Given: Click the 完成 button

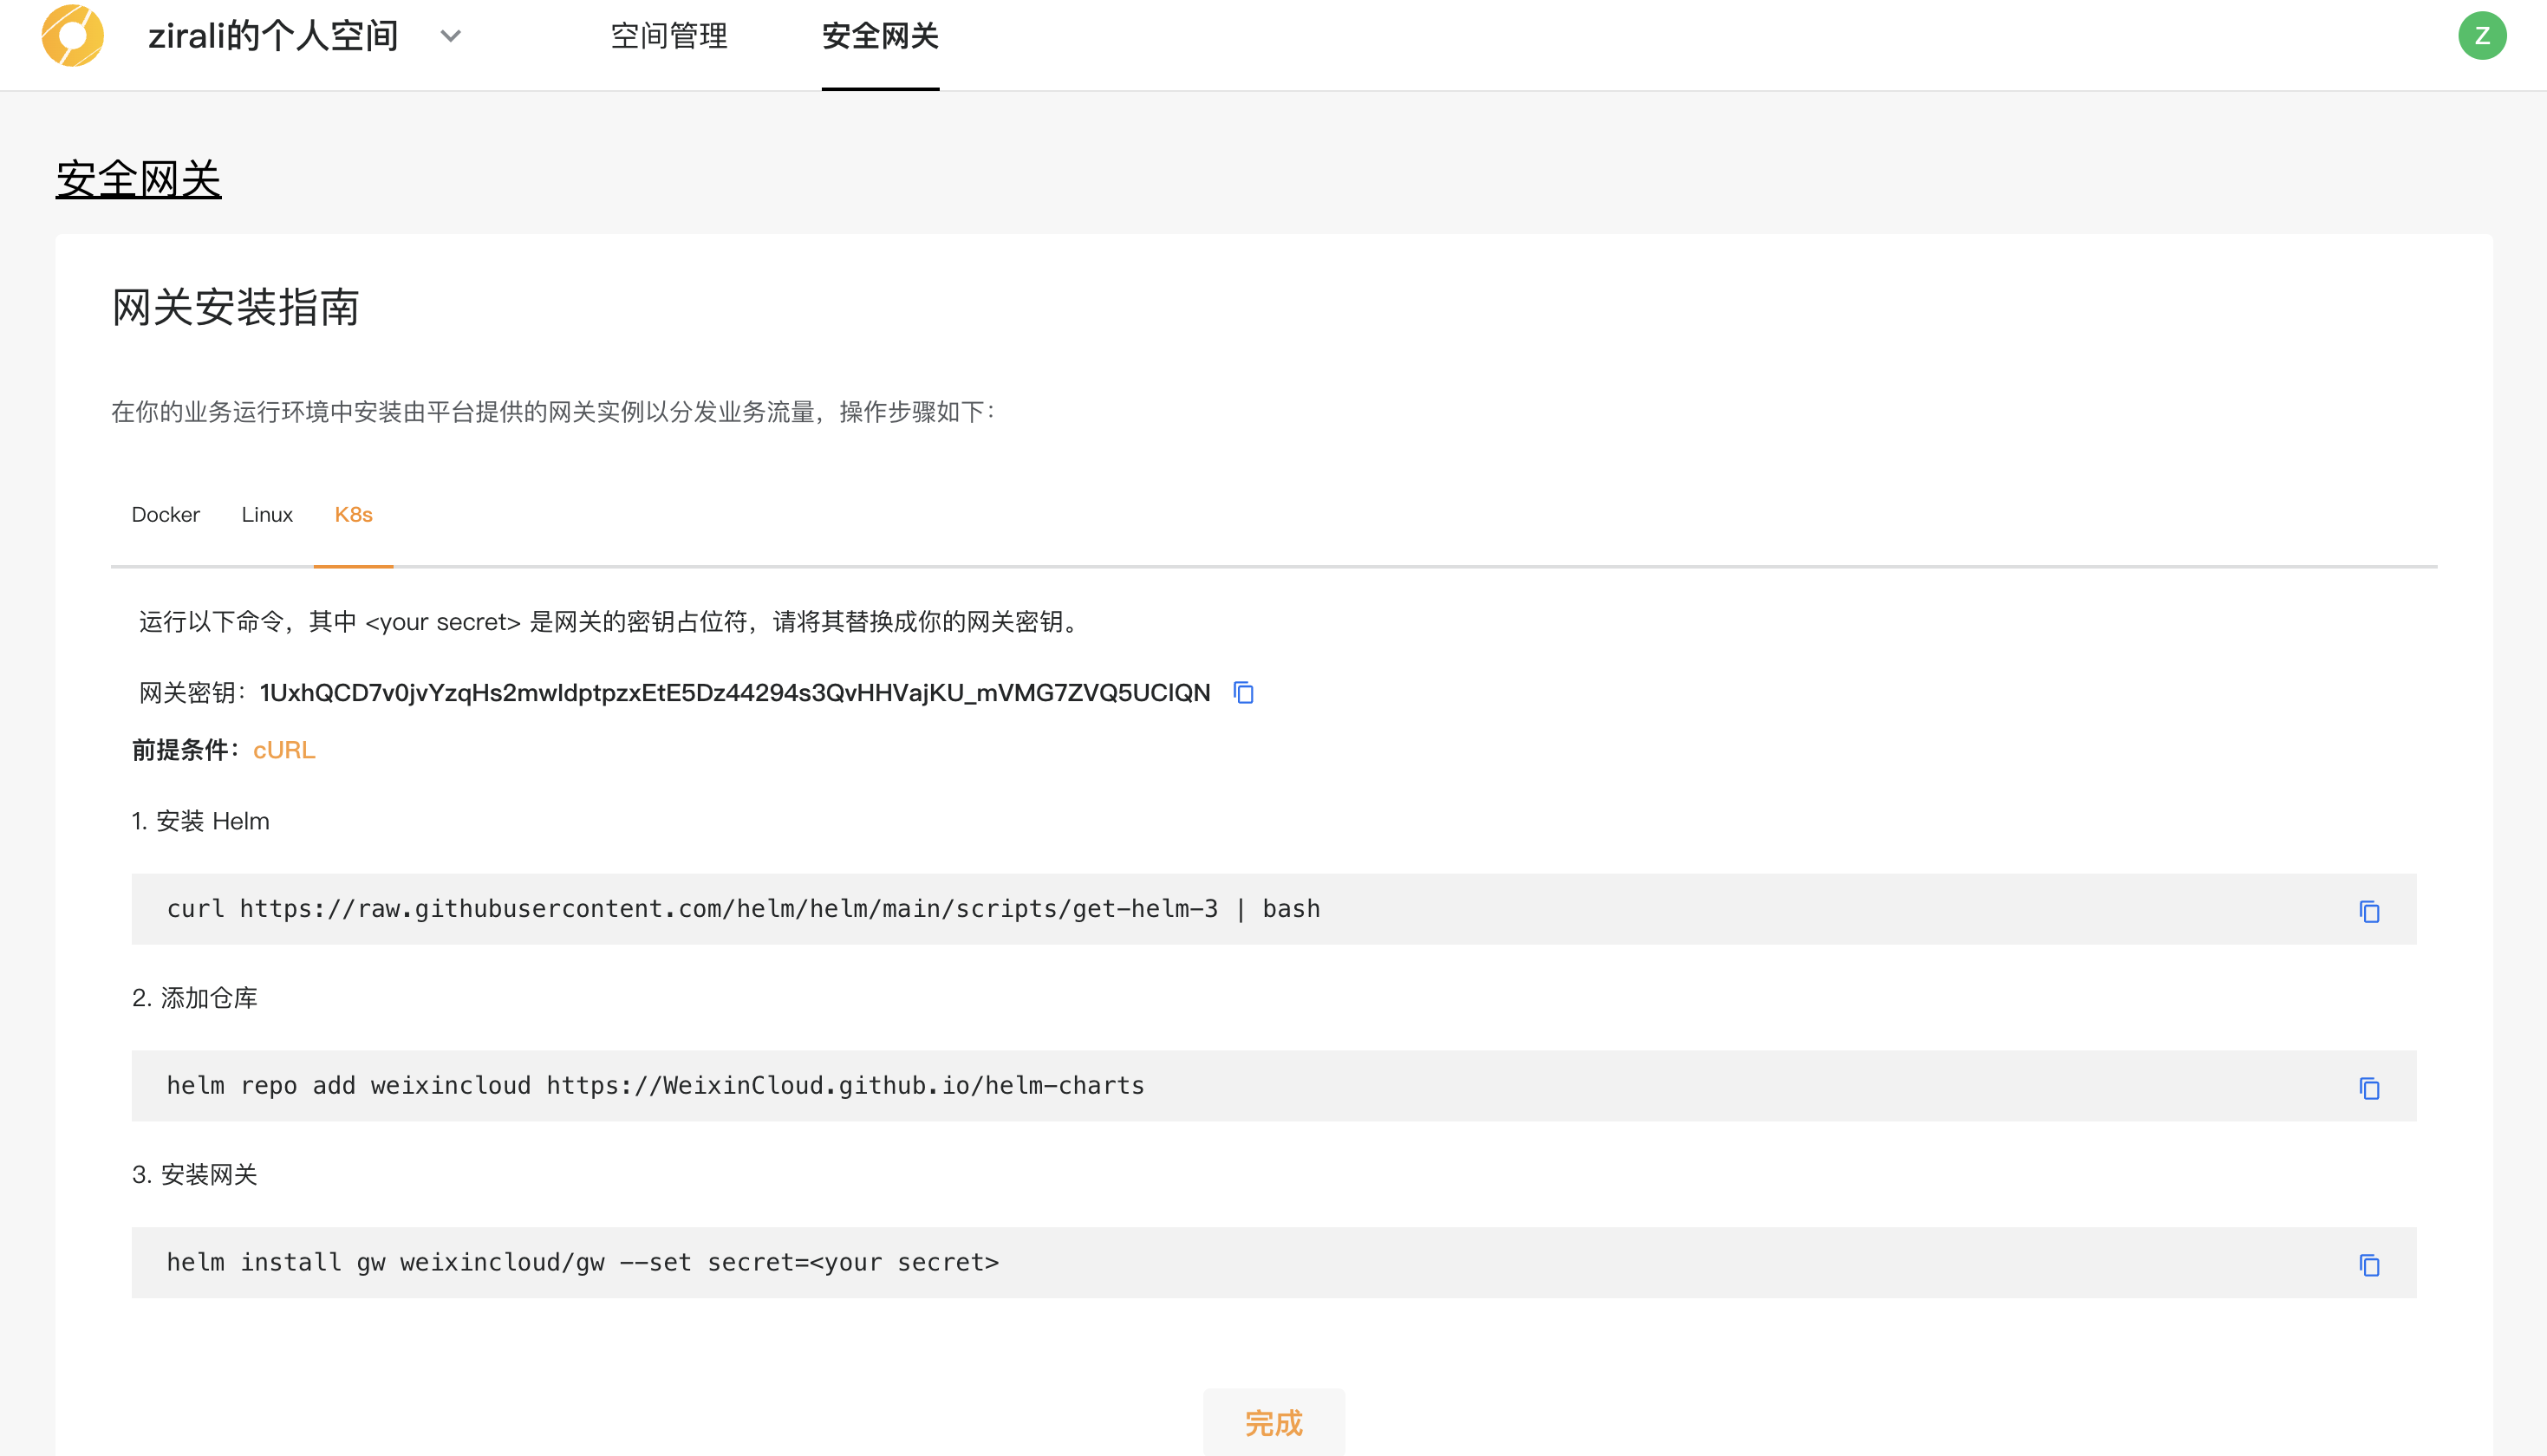Looking at the screenshot, I should click(x=1273, y=1422).
